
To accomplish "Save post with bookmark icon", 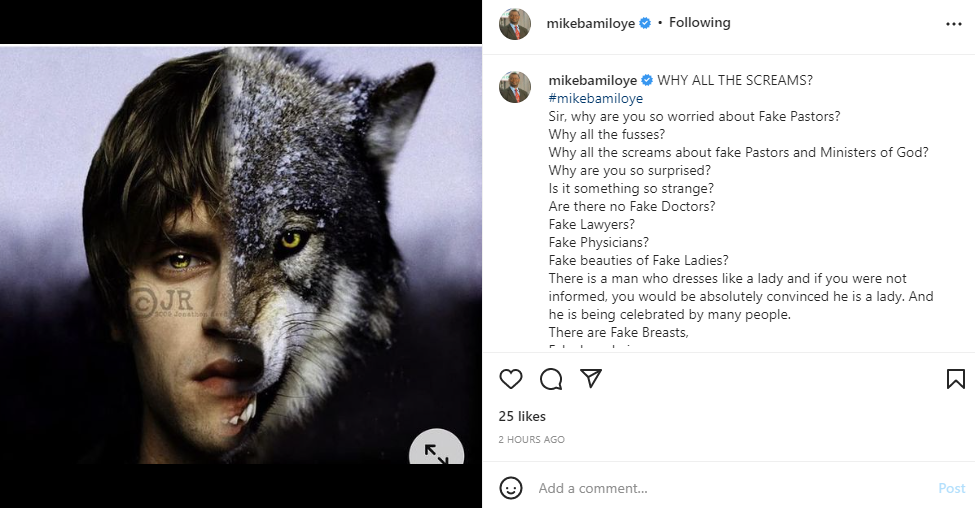I will (x=955, y=379).
